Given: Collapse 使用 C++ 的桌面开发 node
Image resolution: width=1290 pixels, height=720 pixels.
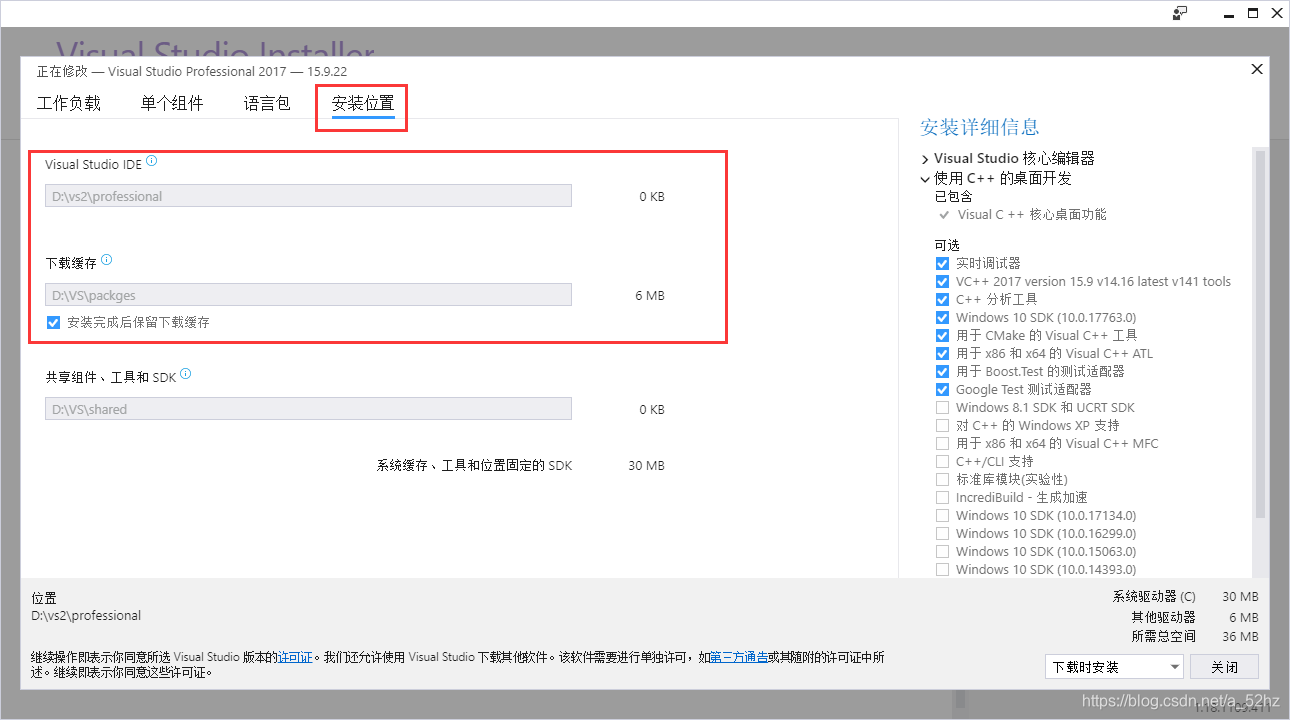Looking at the screenshot, I should pos(925,178).
